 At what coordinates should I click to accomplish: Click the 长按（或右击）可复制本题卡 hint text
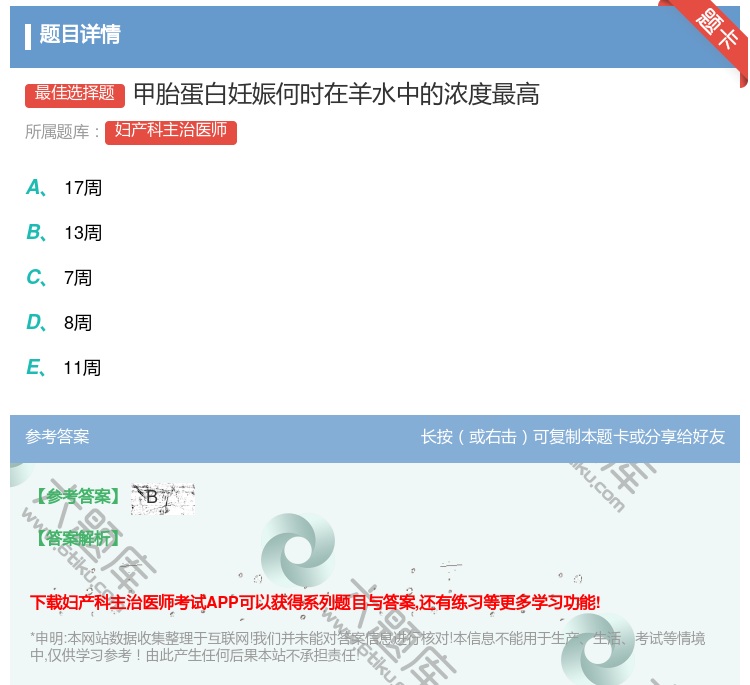[x=573, y=437]
